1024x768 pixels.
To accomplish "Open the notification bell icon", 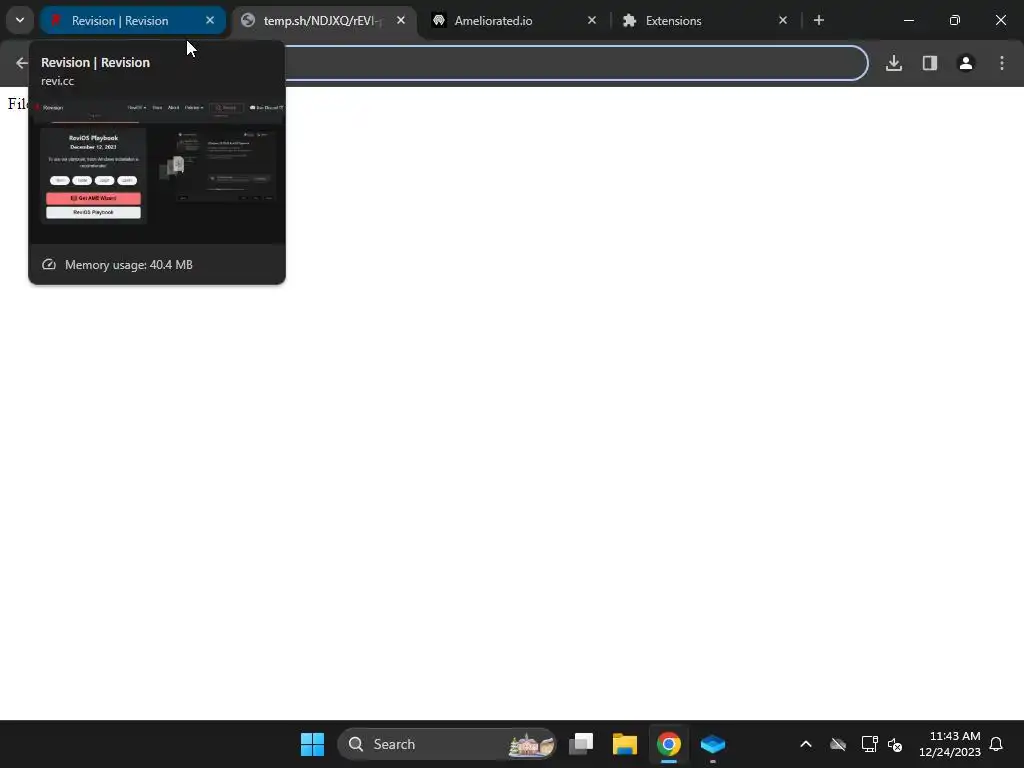I will click(x=996, y=744).
